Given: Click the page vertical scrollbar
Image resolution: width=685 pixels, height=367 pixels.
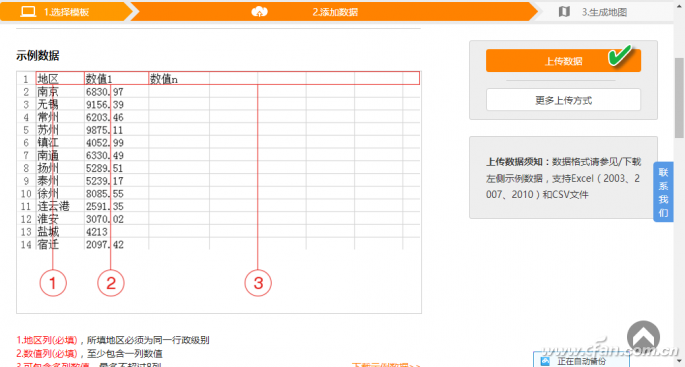Looking at the screenshot, I should click(x=679, y=98).
